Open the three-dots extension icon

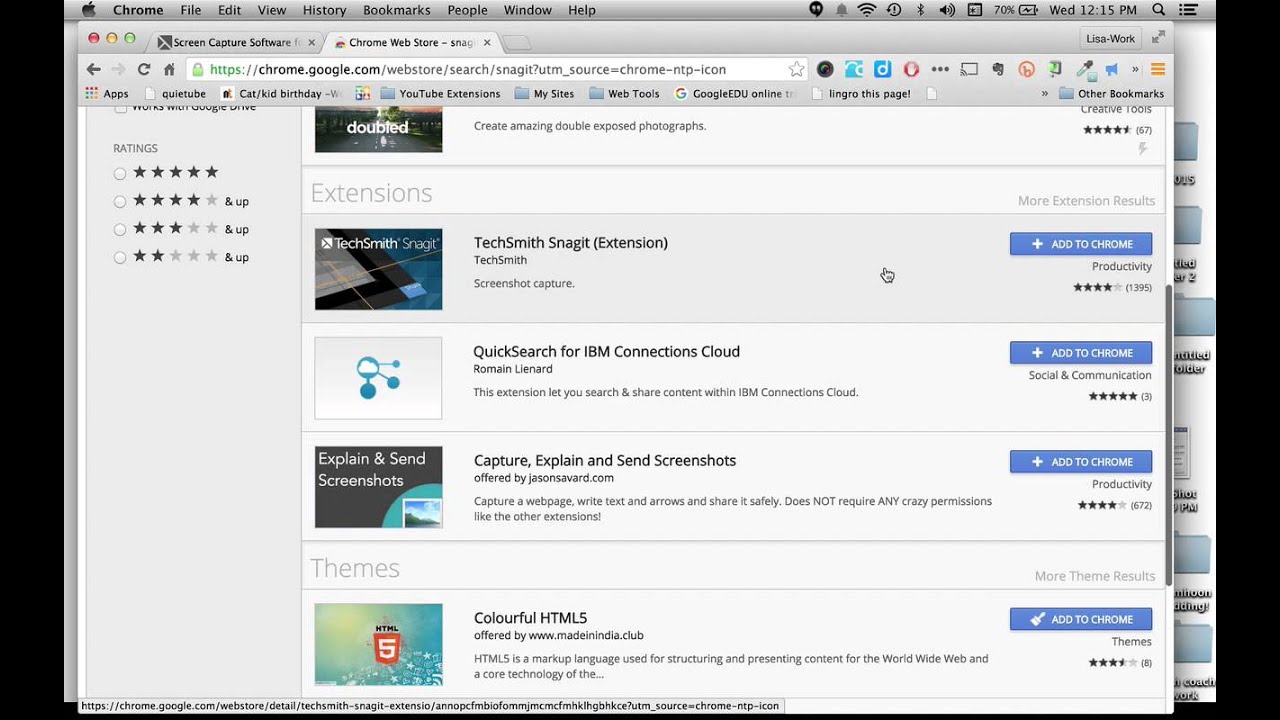click(940, 69)
